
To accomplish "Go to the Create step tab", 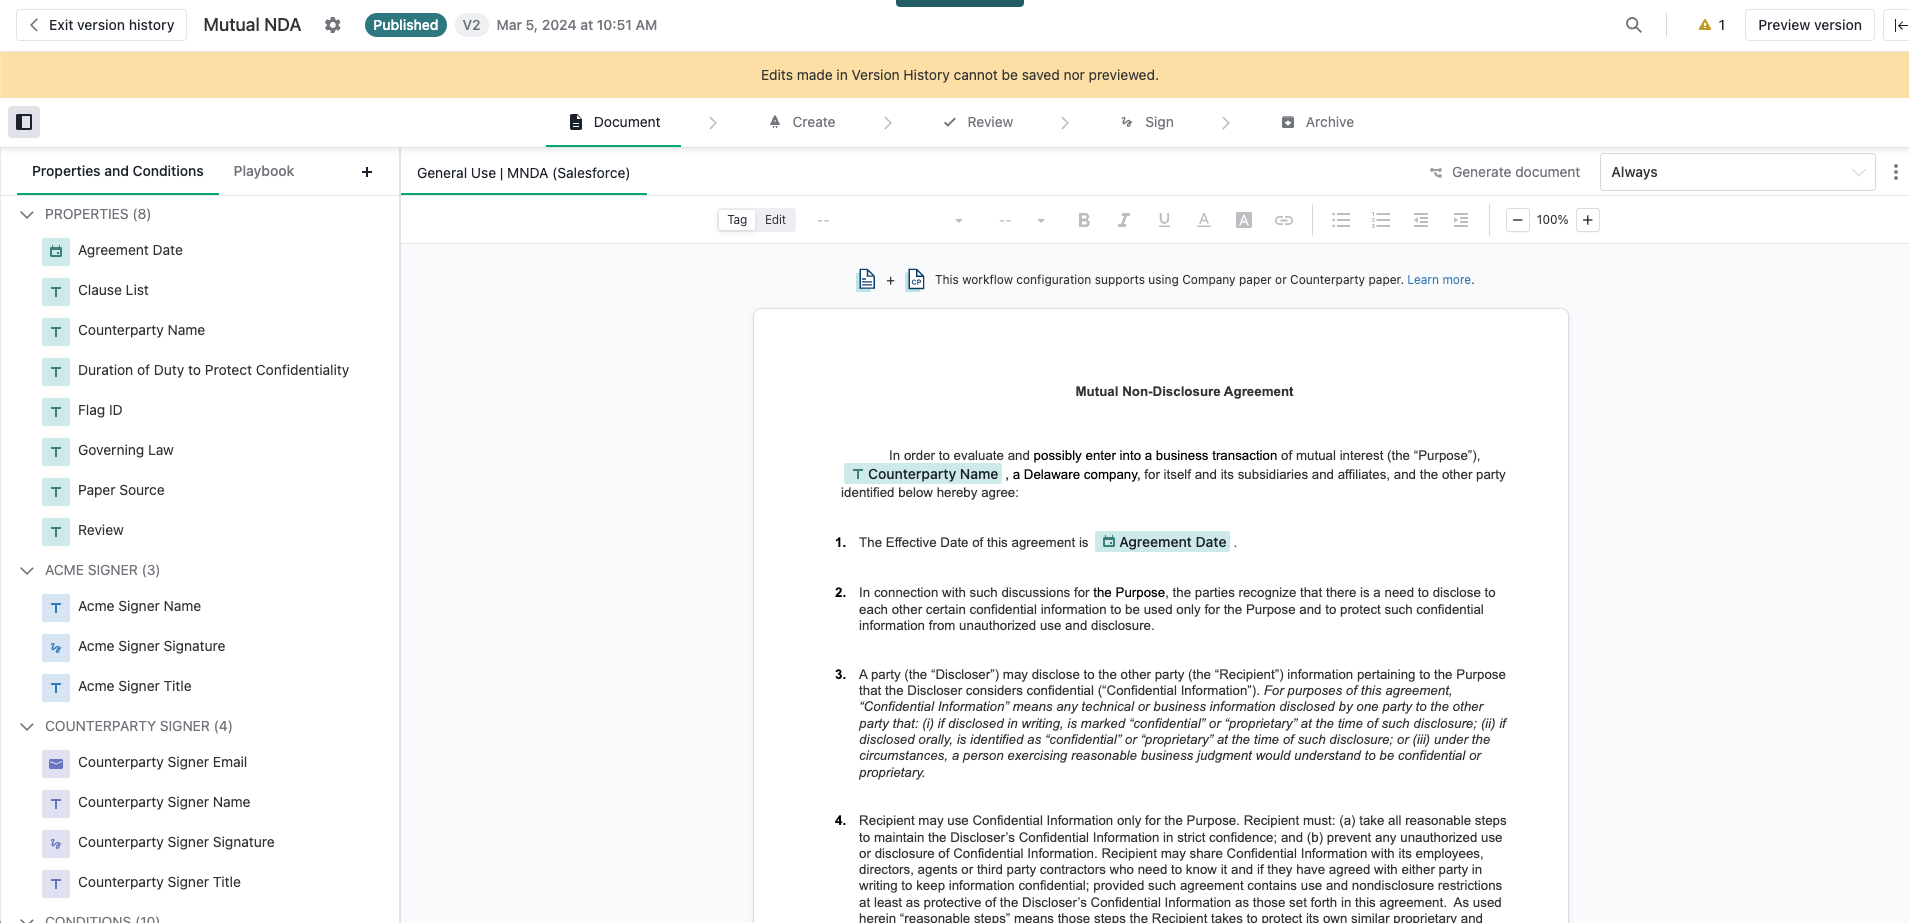I will pos(802,122).
